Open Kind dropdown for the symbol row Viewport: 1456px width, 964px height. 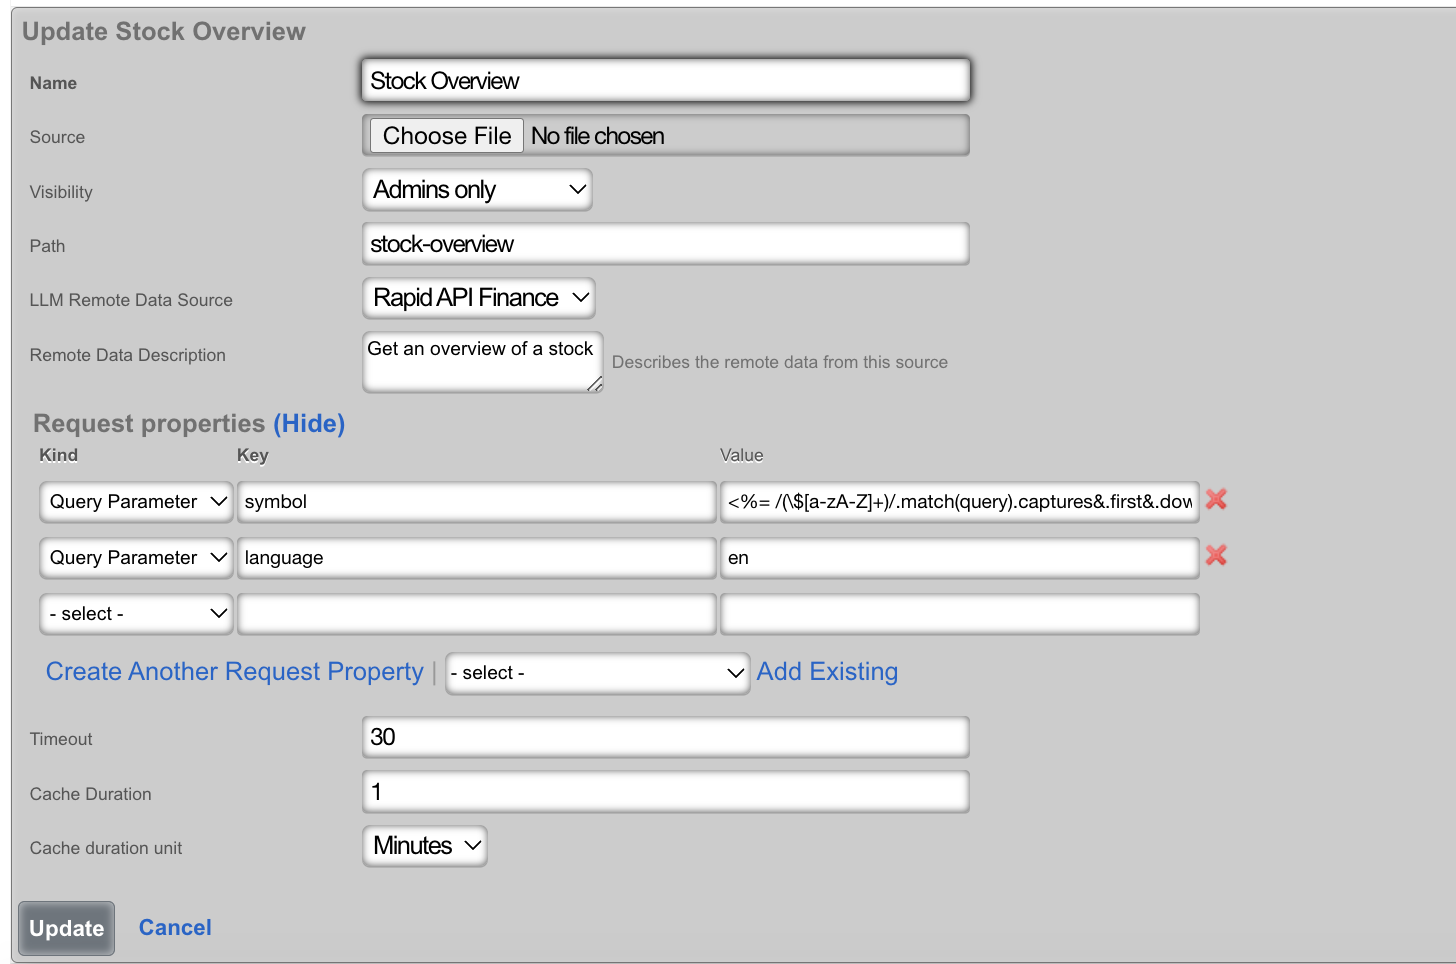(x=137, y=502)
